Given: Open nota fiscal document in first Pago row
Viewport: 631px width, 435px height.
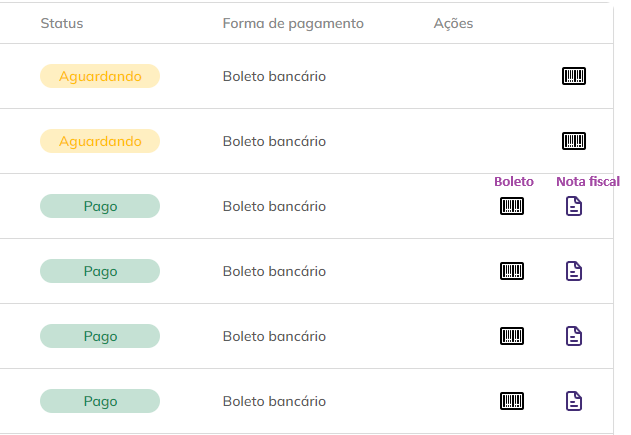Looking at the screenshot, I should point(574,206).
